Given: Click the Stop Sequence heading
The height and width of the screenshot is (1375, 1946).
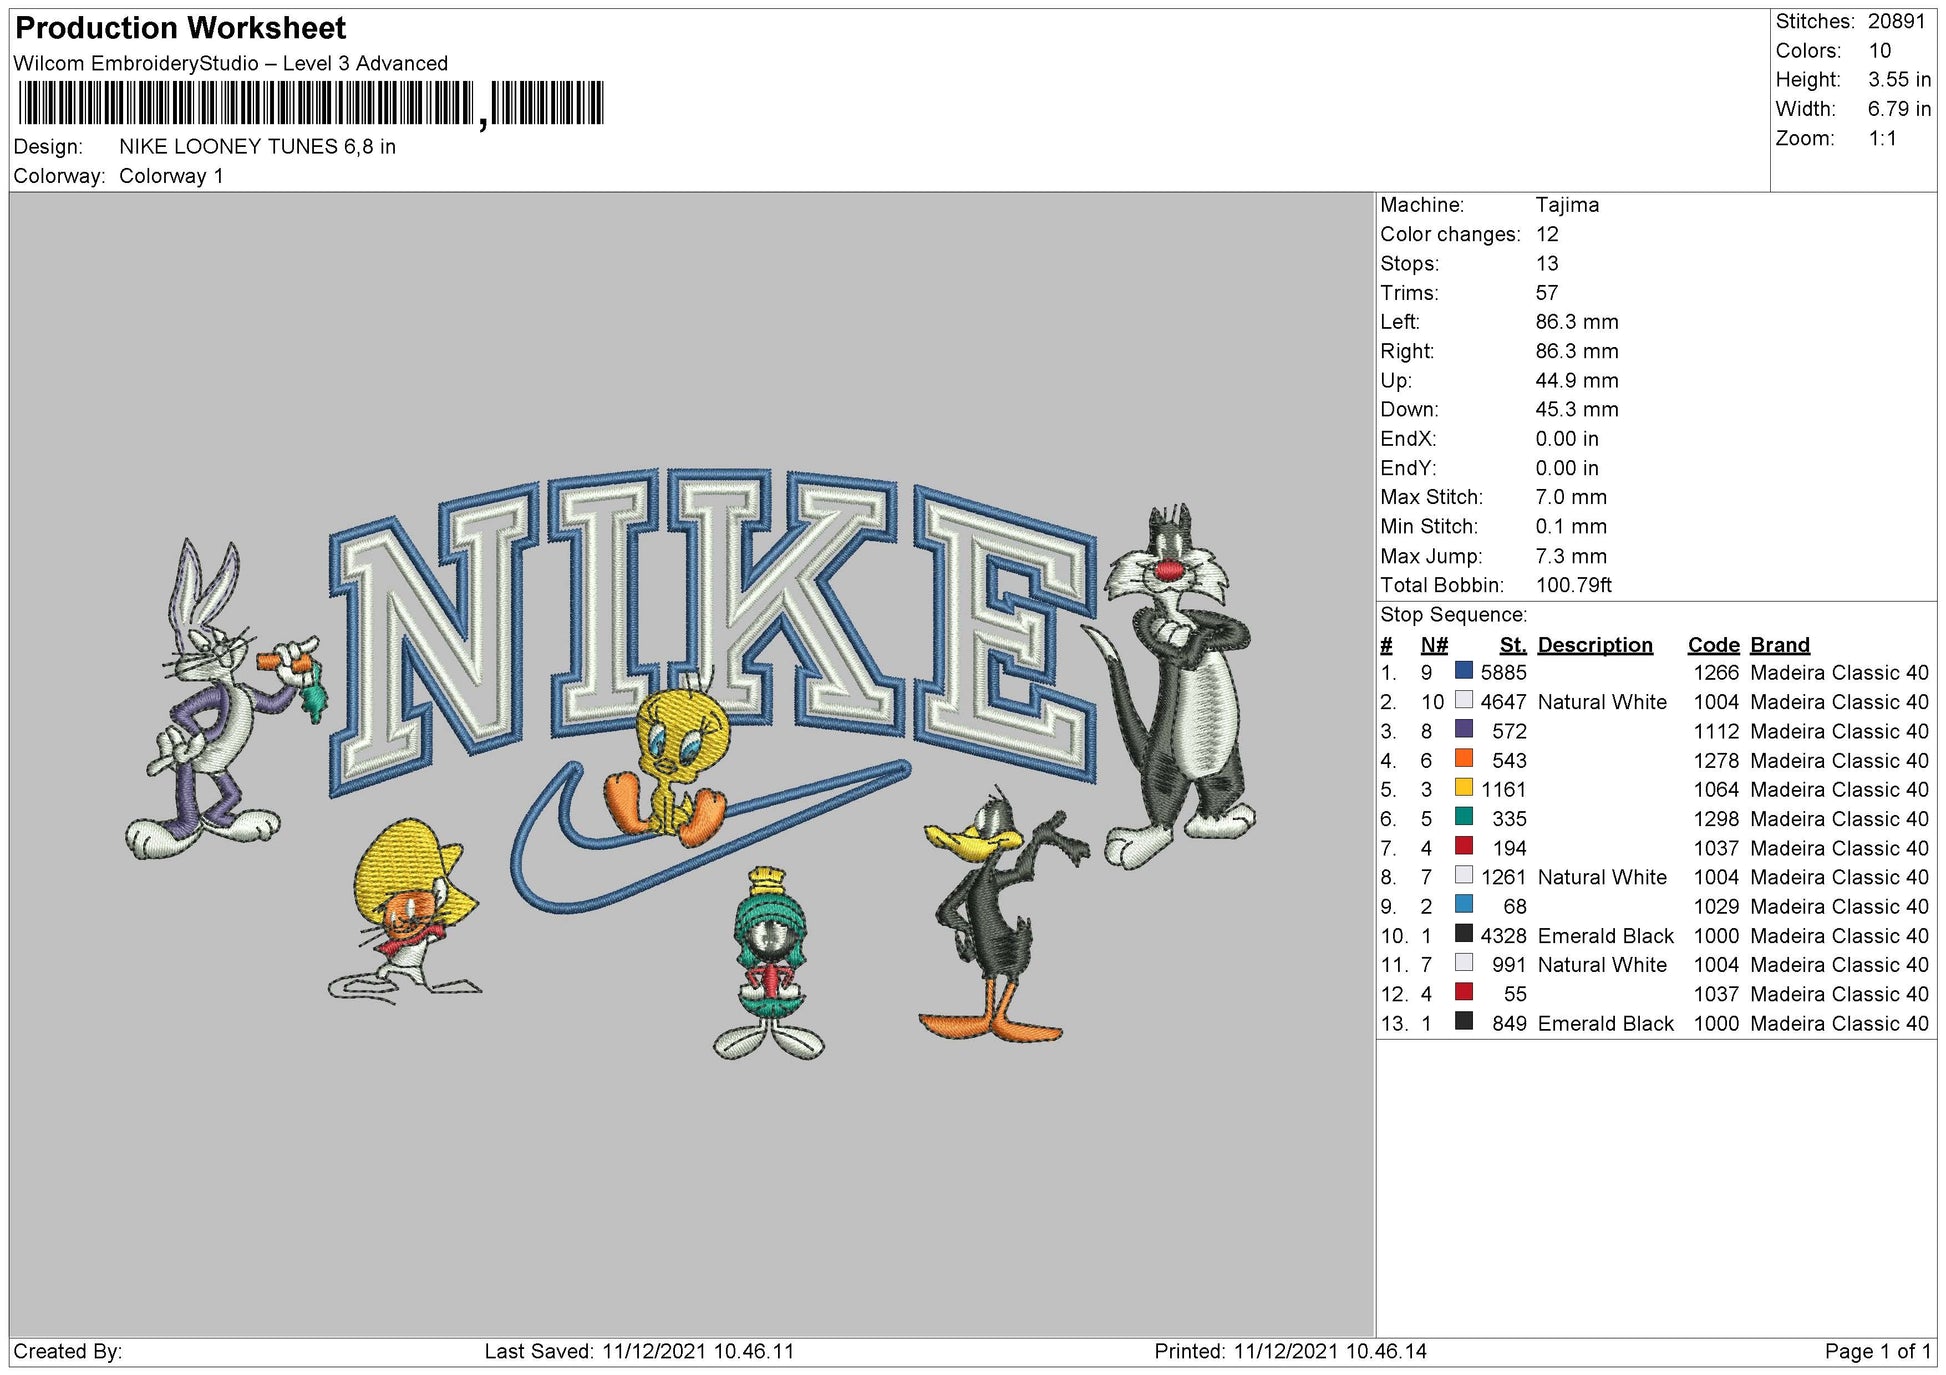Looking at the screenshot, I should point(1453,615).
